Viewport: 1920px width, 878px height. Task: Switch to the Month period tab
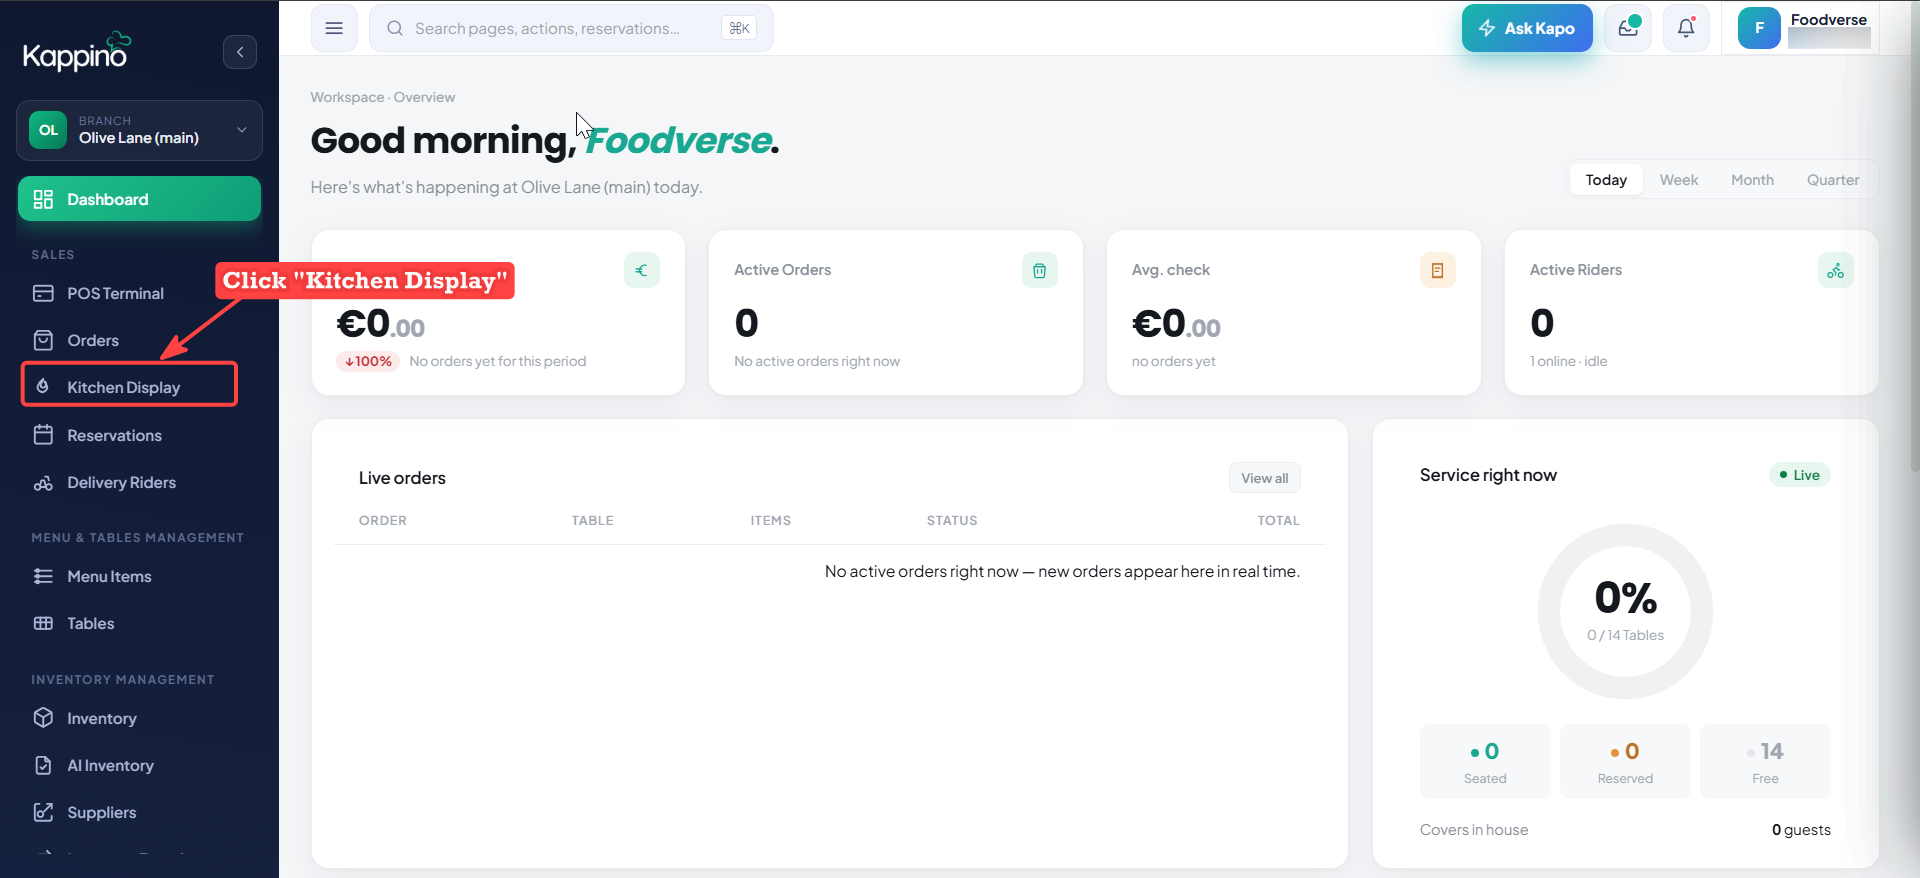(x=1752, y=180)
